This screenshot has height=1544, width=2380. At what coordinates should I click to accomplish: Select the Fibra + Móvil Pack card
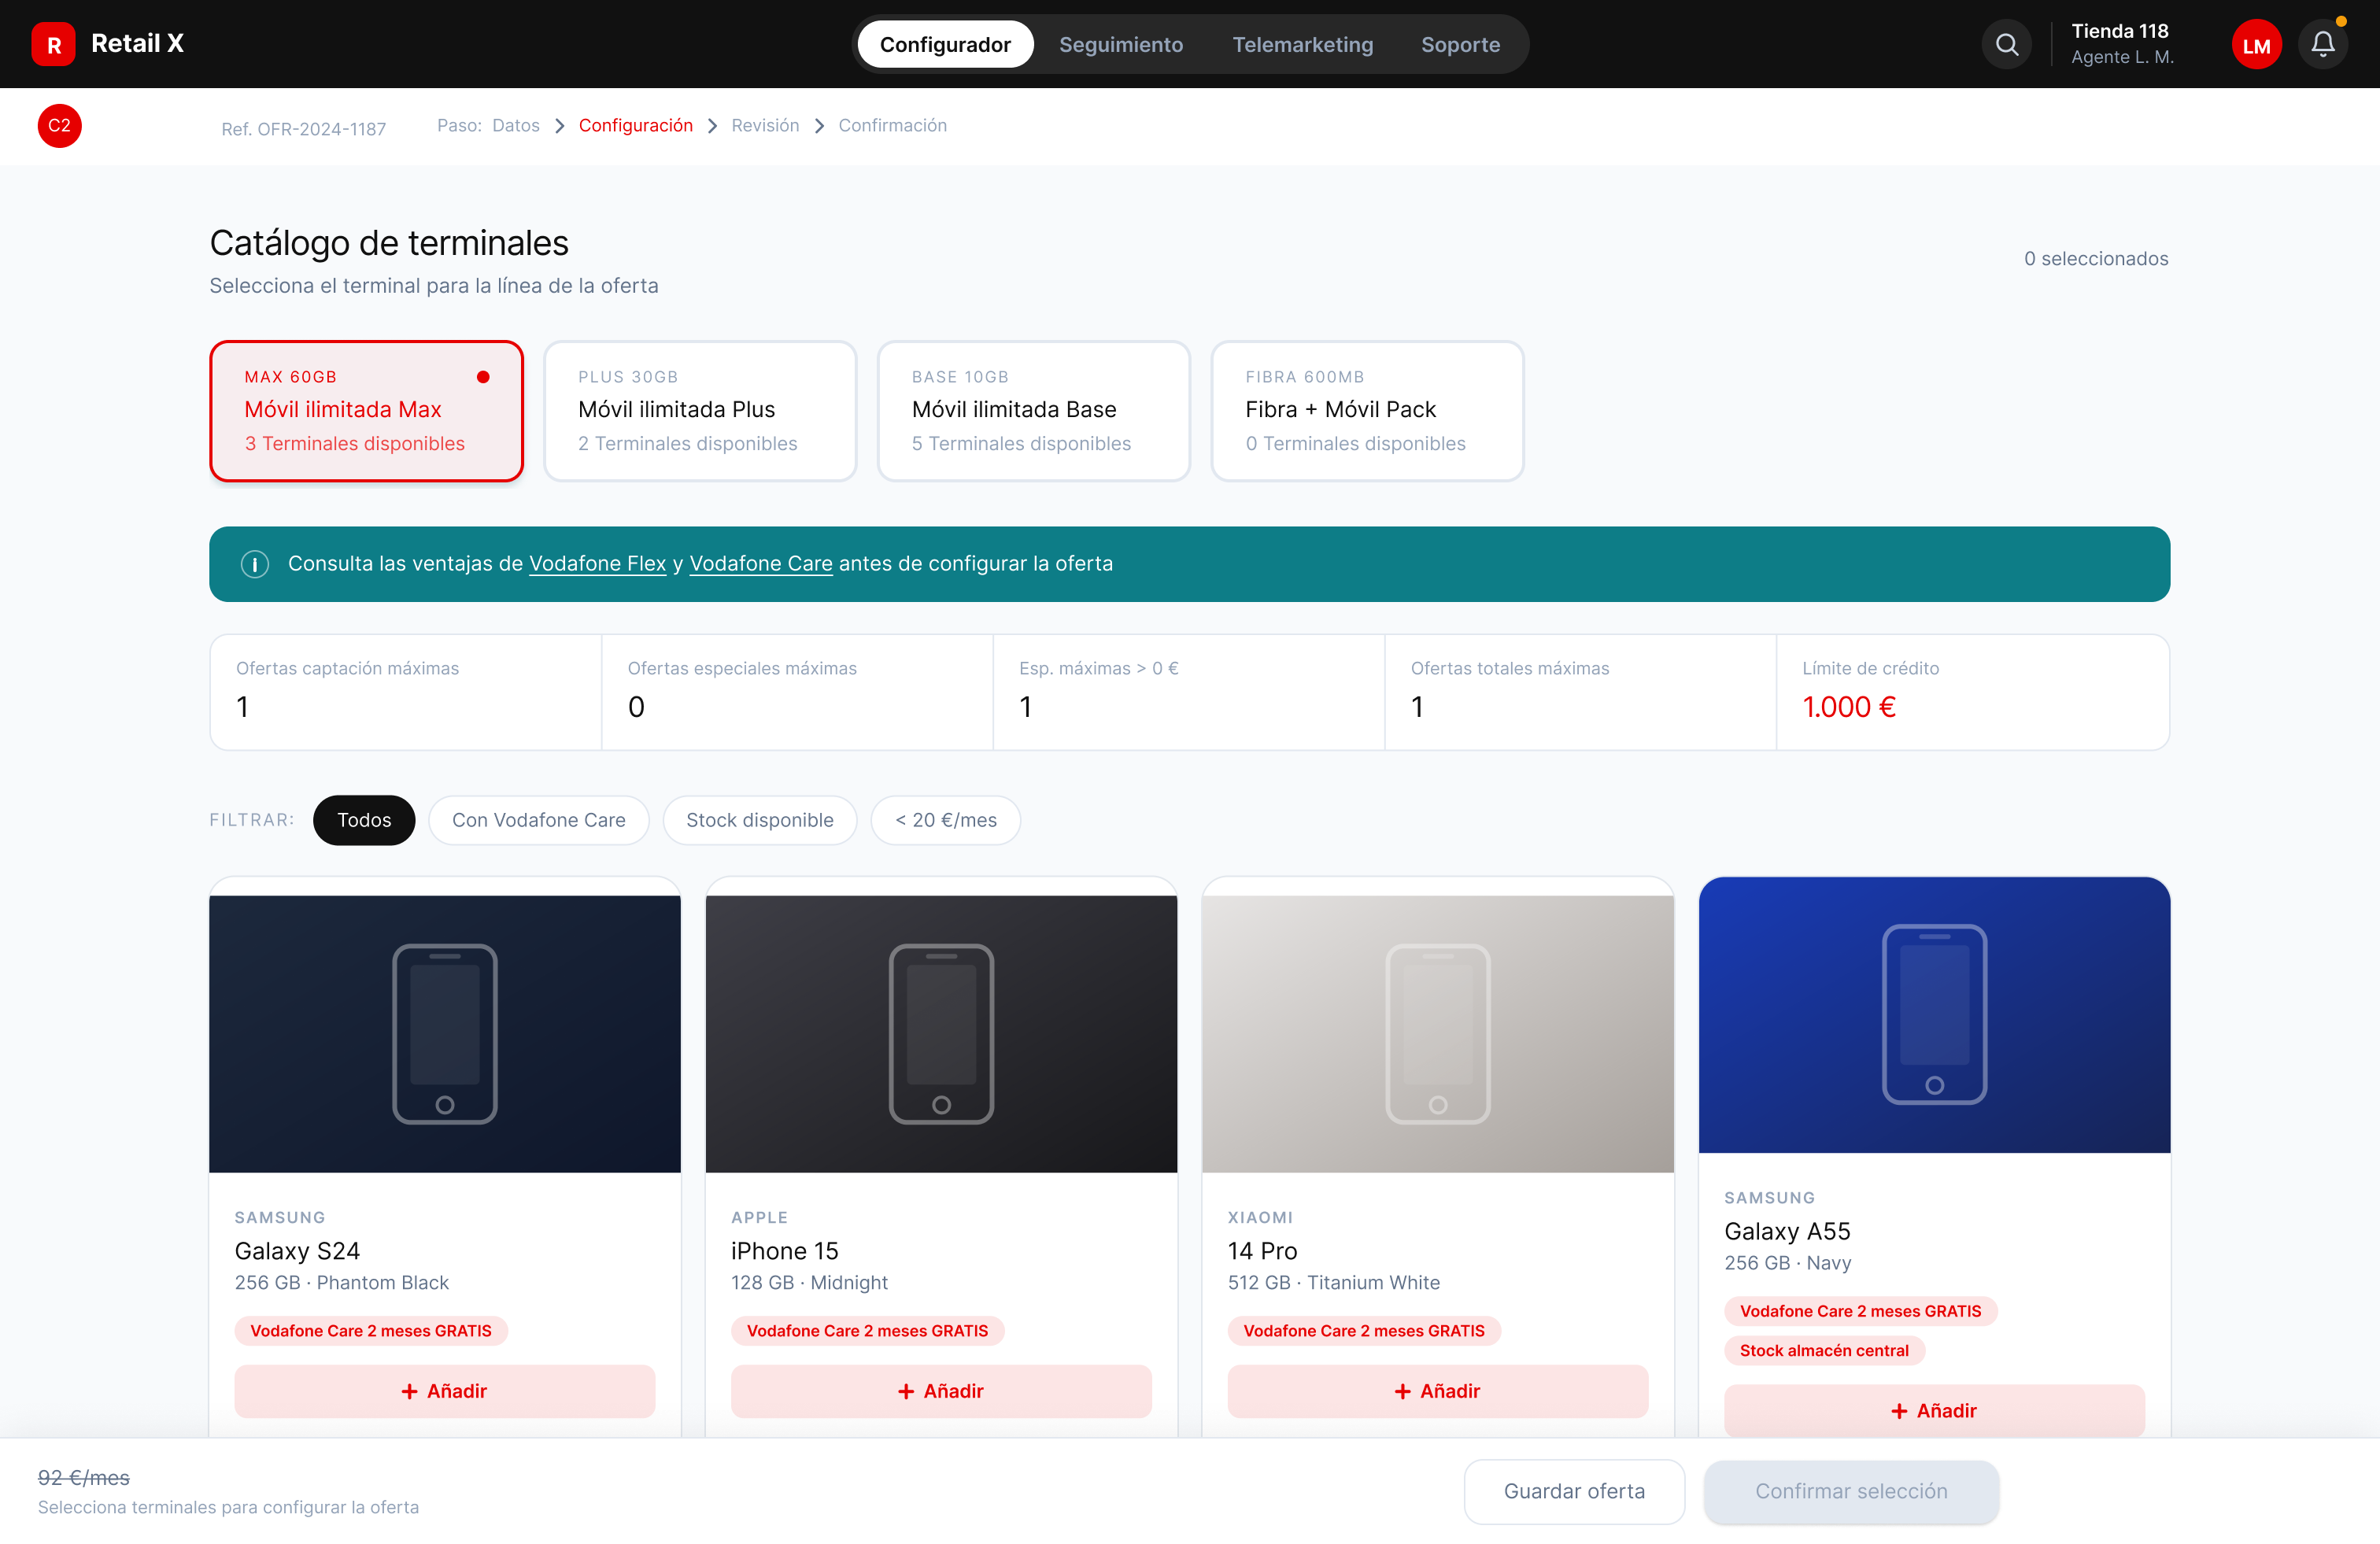[1367, 411]
